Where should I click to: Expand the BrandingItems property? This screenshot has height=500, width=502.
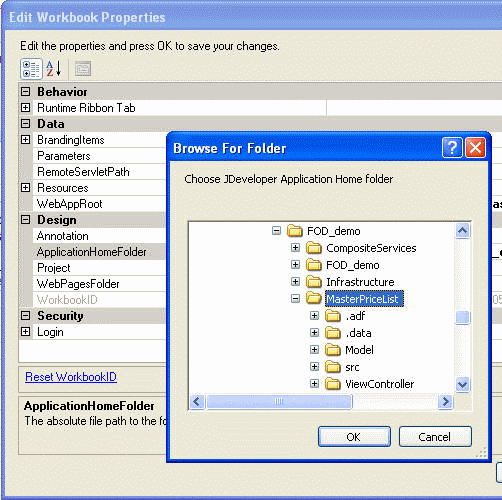coord(25,139)
